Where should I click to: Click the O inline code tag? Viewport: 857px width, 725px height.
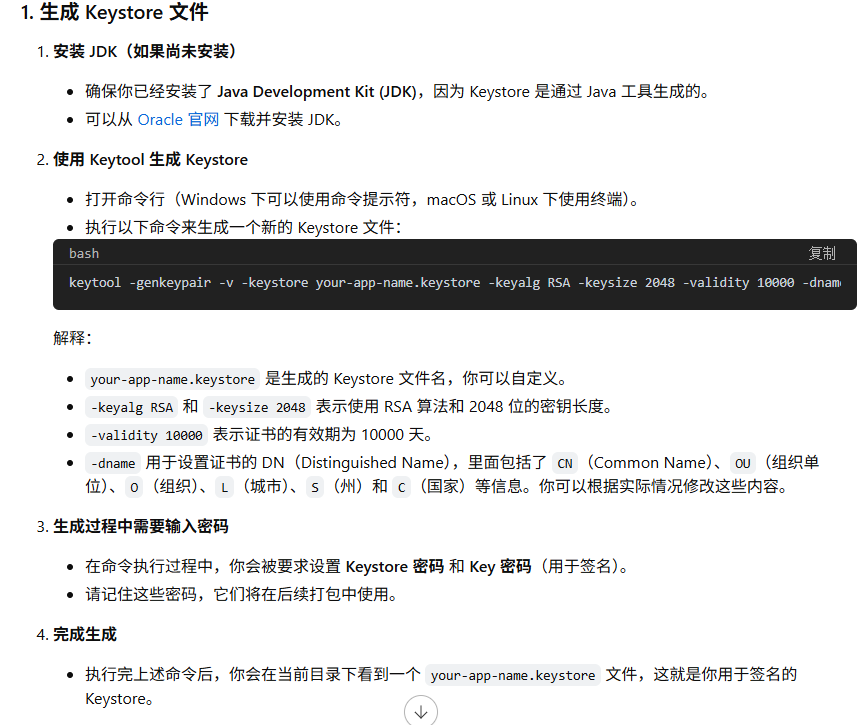(x=134, y=487)
